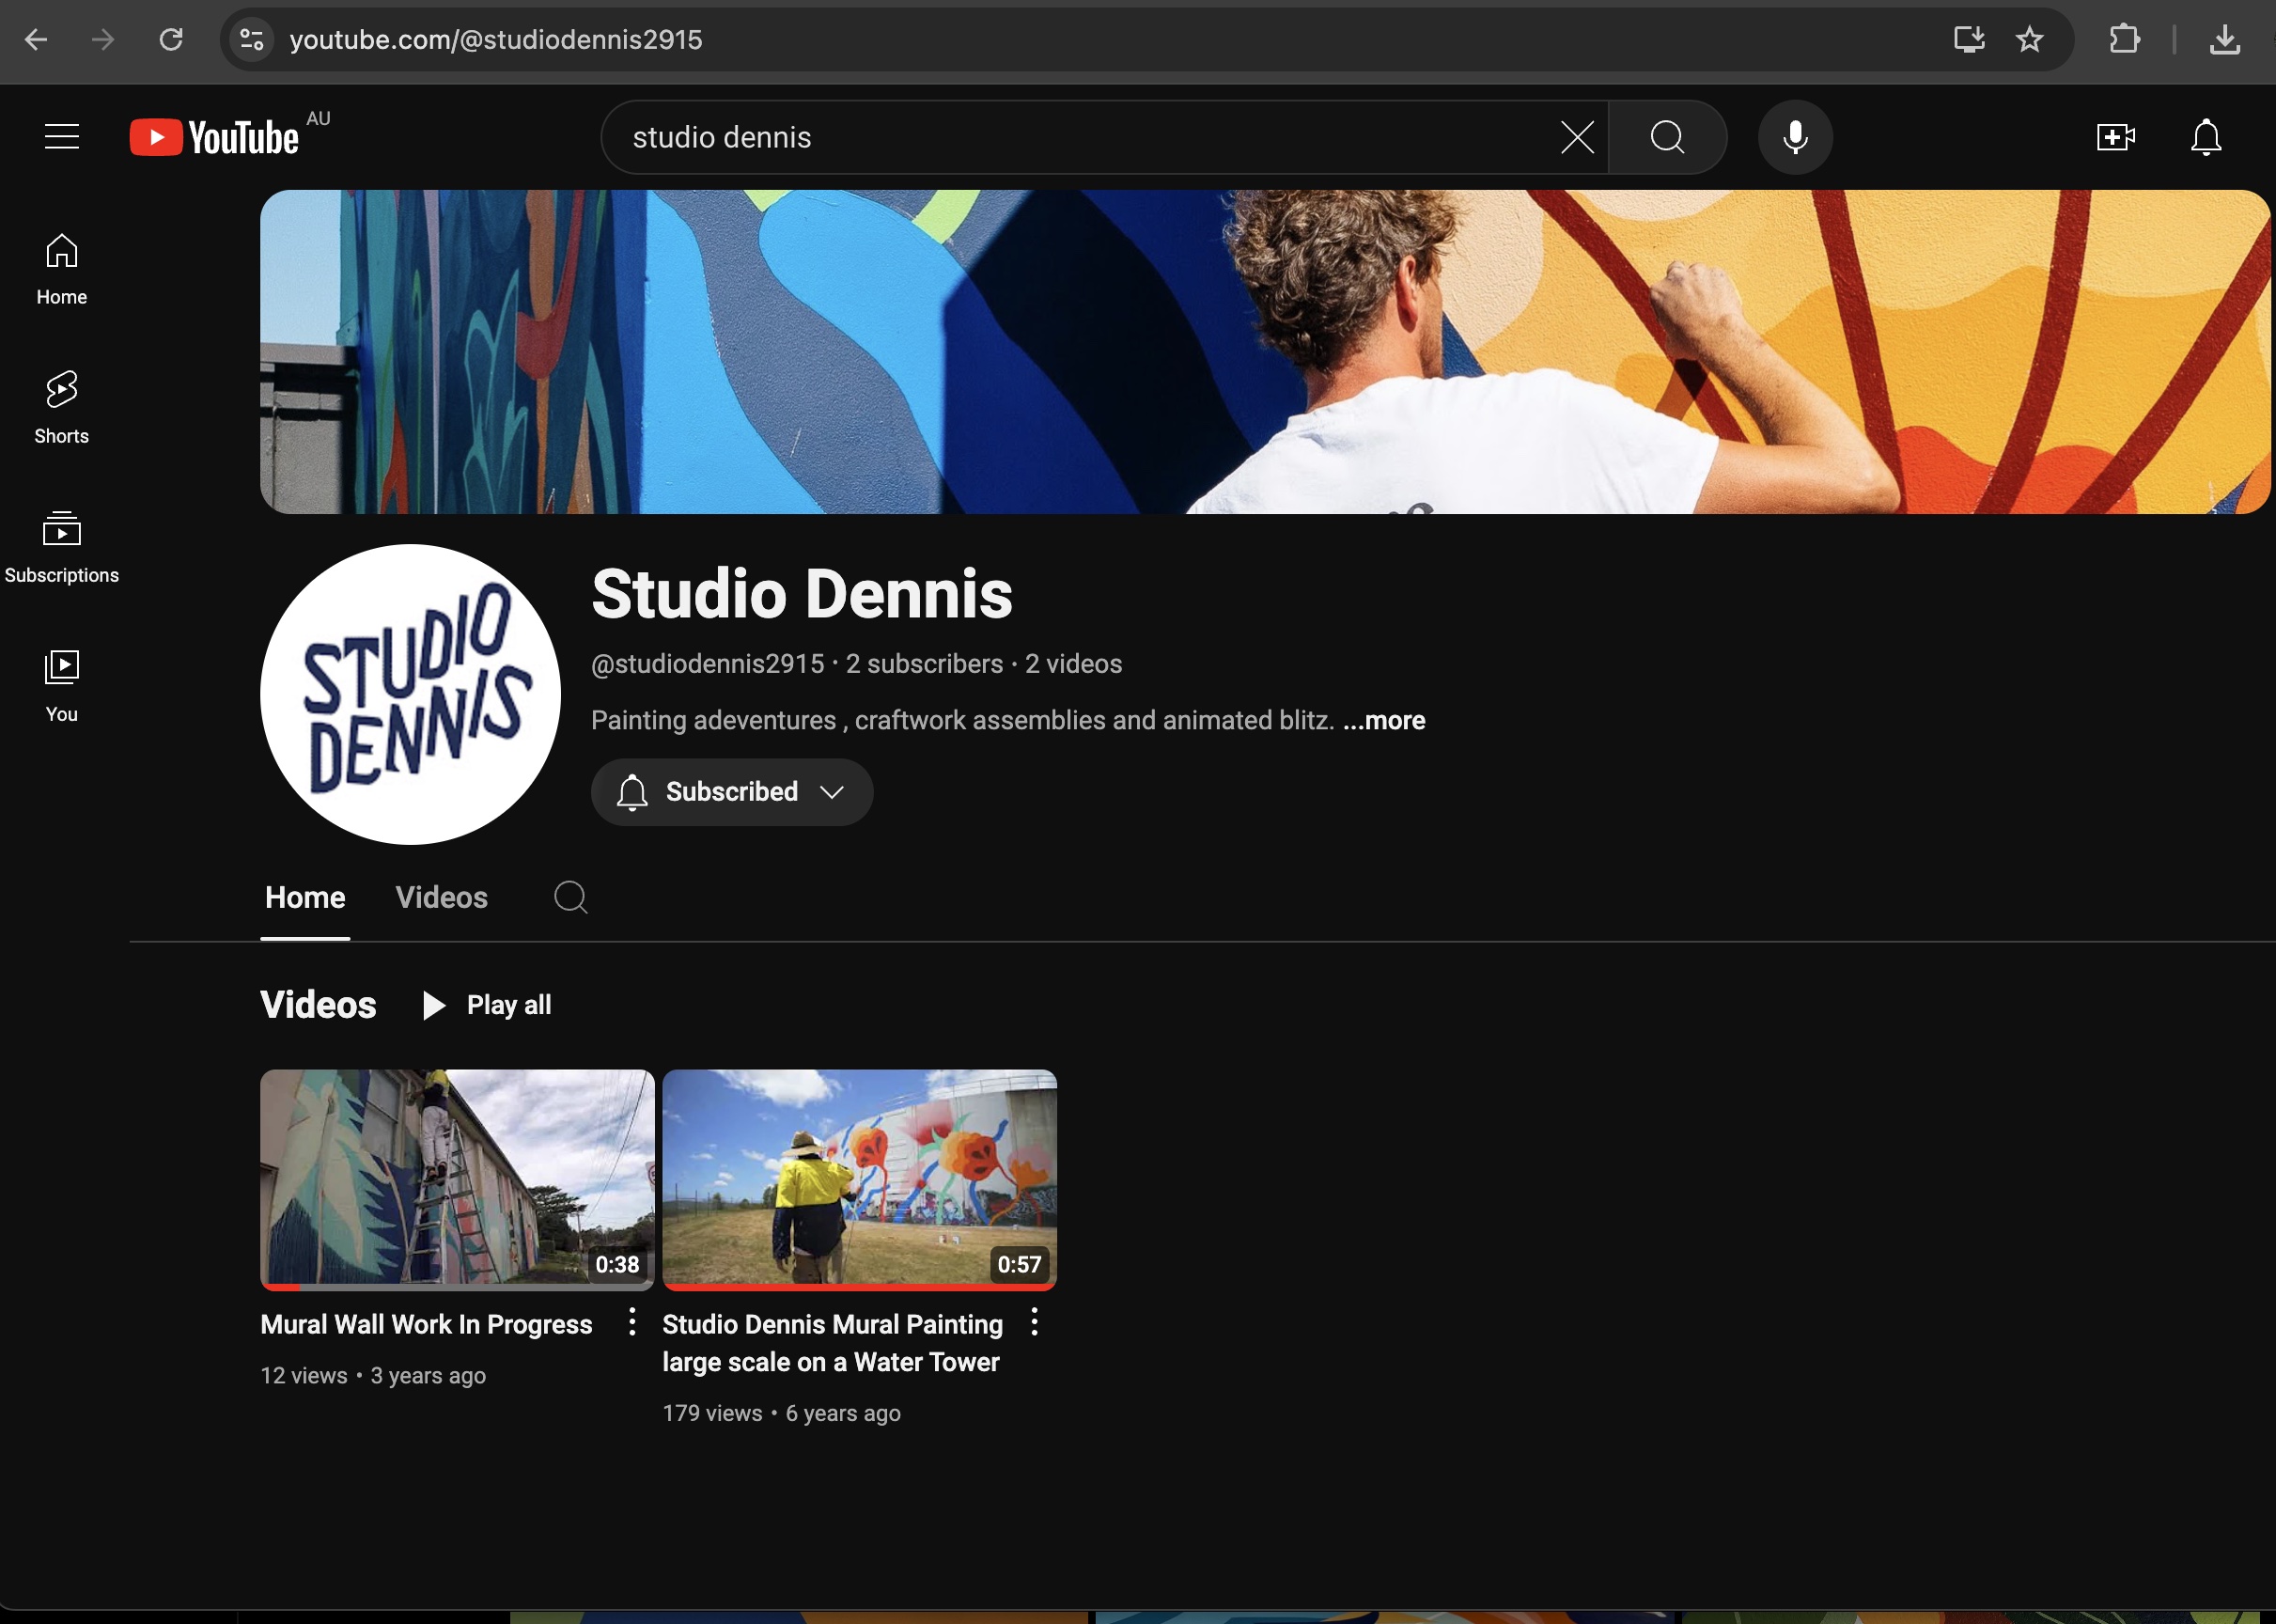
Task: Open You in the sidebar
Action: 62,685
